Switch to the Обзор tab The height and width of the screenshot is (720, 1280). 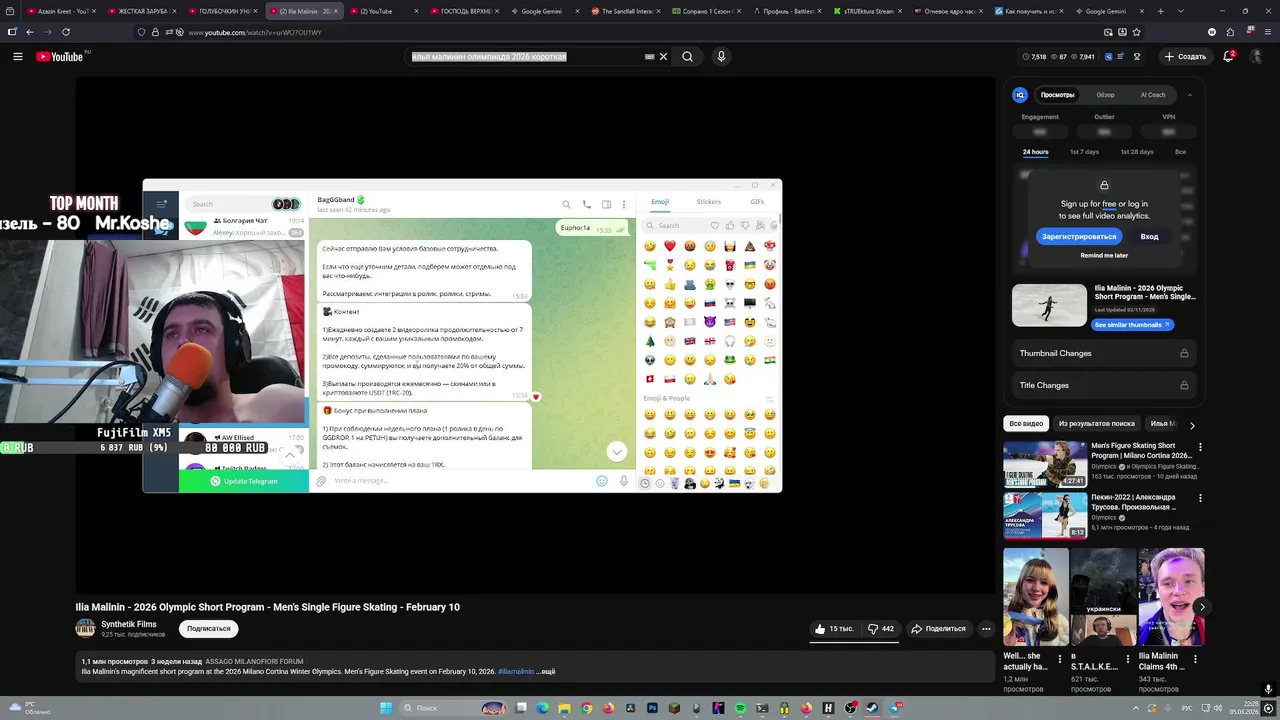1105,95
